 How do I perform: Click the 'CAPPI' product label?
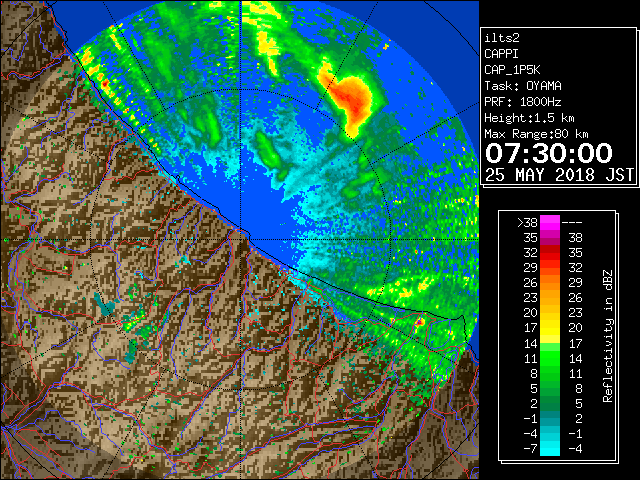[x=501, y=54]
